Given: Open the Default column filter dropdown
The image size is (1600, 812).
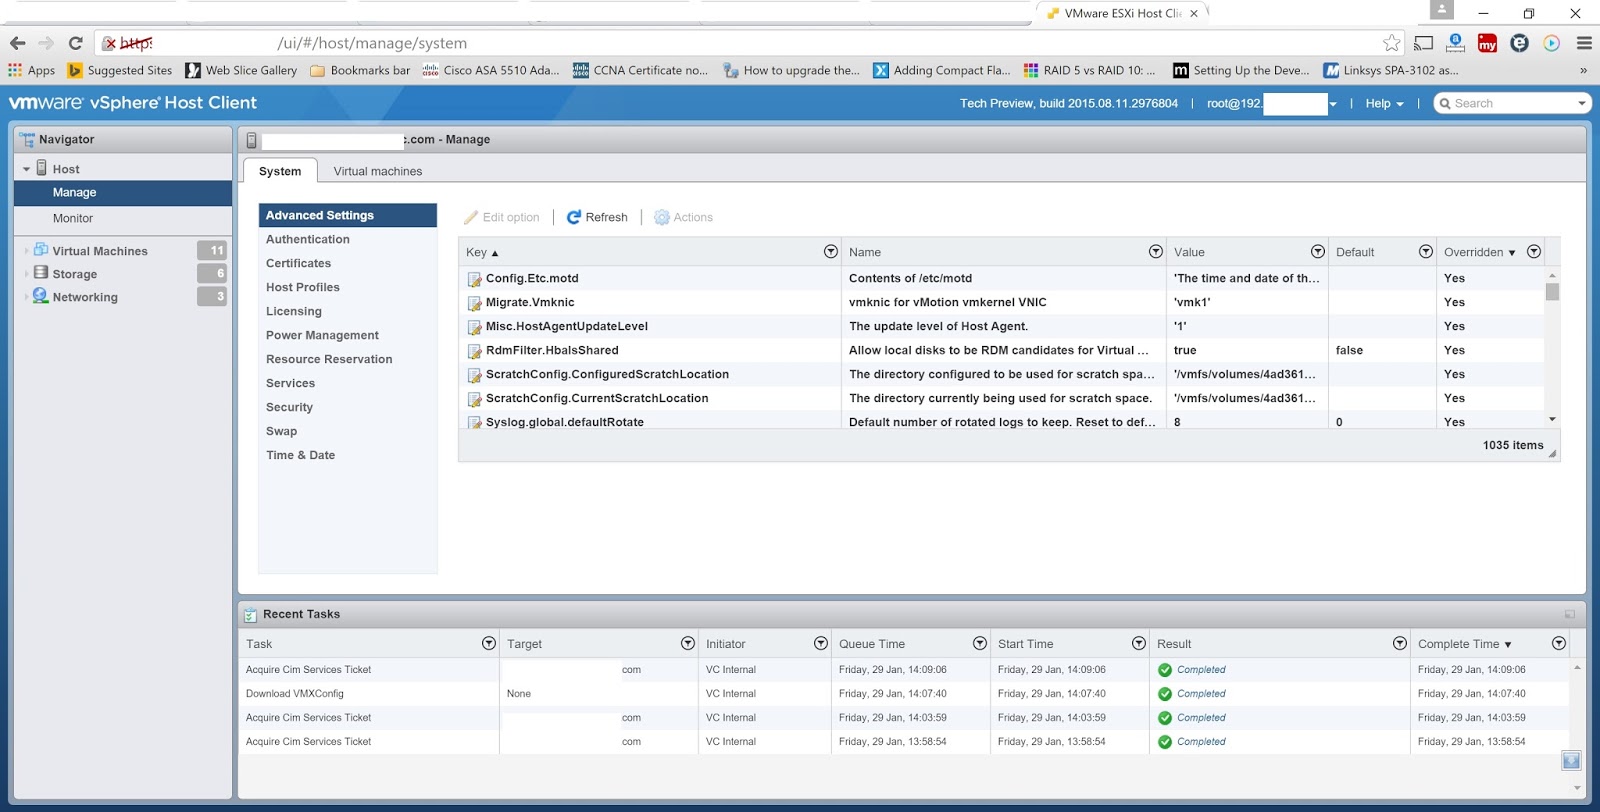Looking at the screenshot, I should click(1425, 251).
